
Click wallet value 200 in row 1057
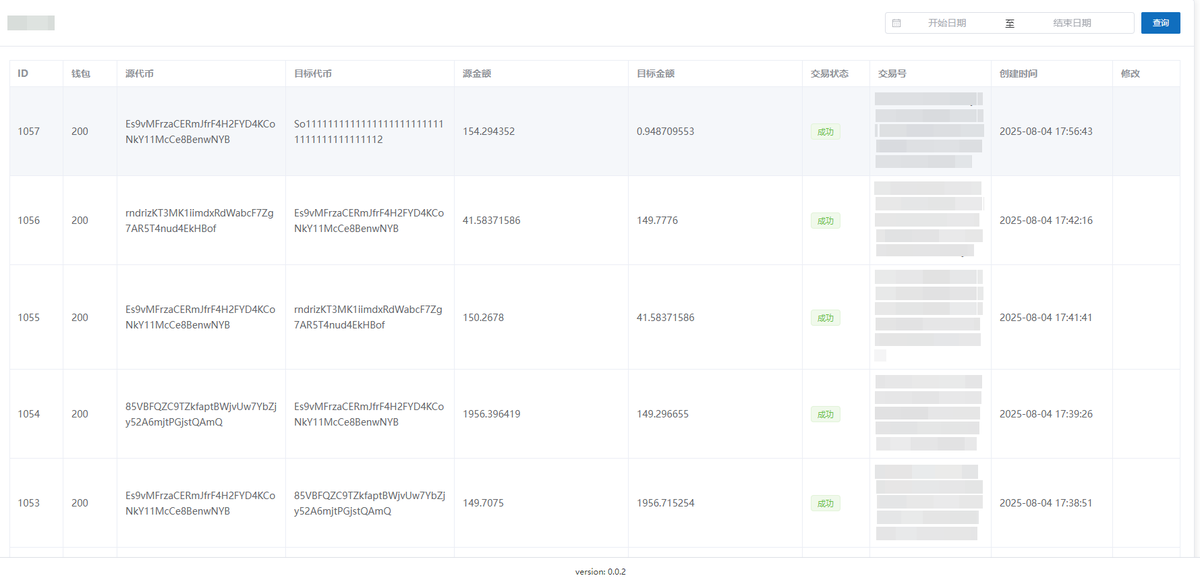80,132
